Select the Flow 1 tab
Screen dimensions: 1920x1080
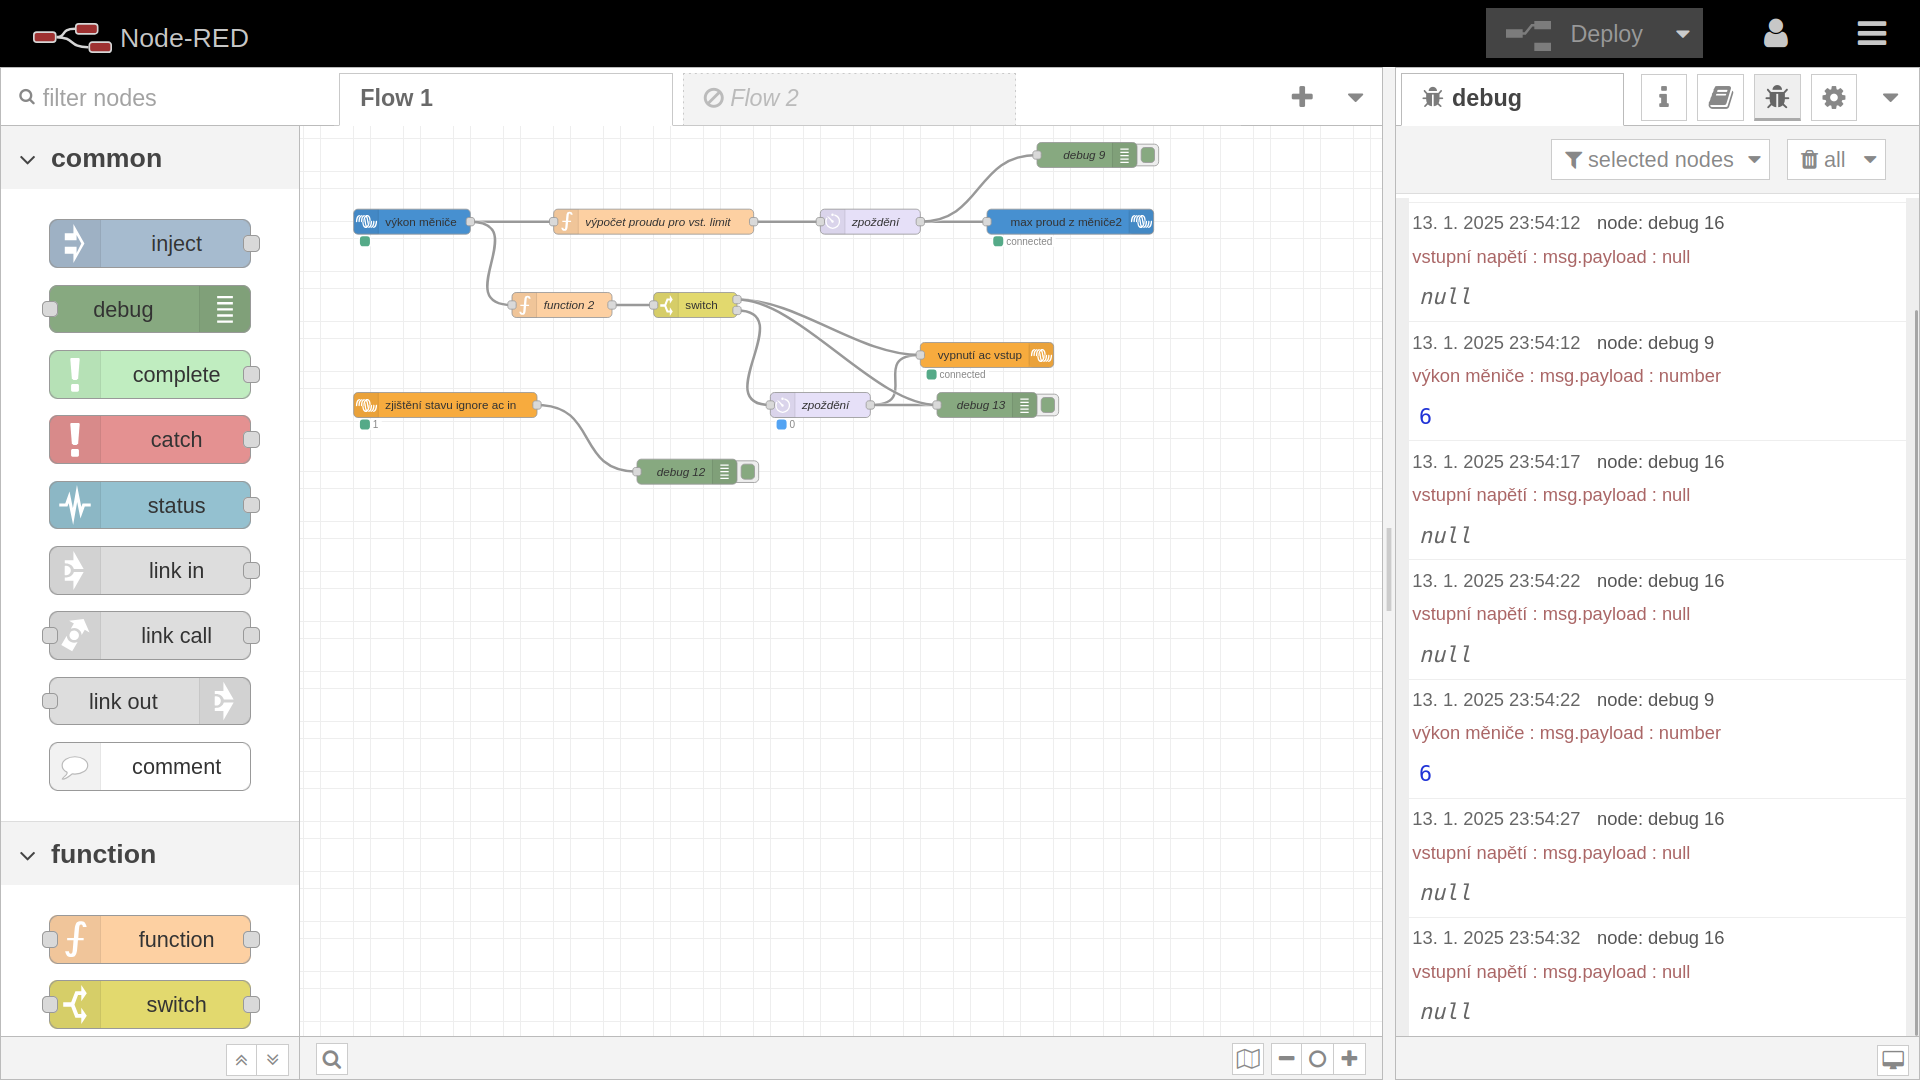505,98
